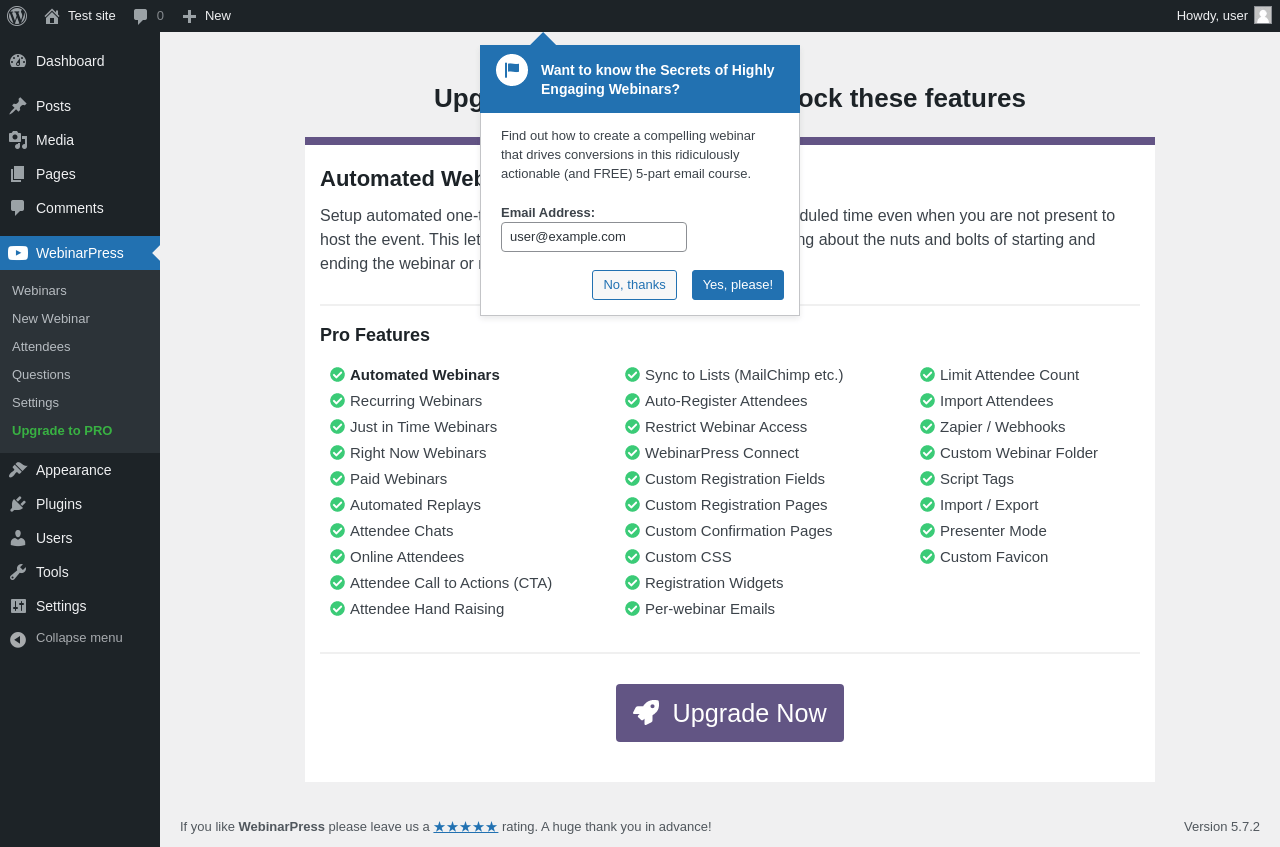Click the Collapse menu arrow icon
This screenshot has height=847, width=1280.
pos(18,639)
